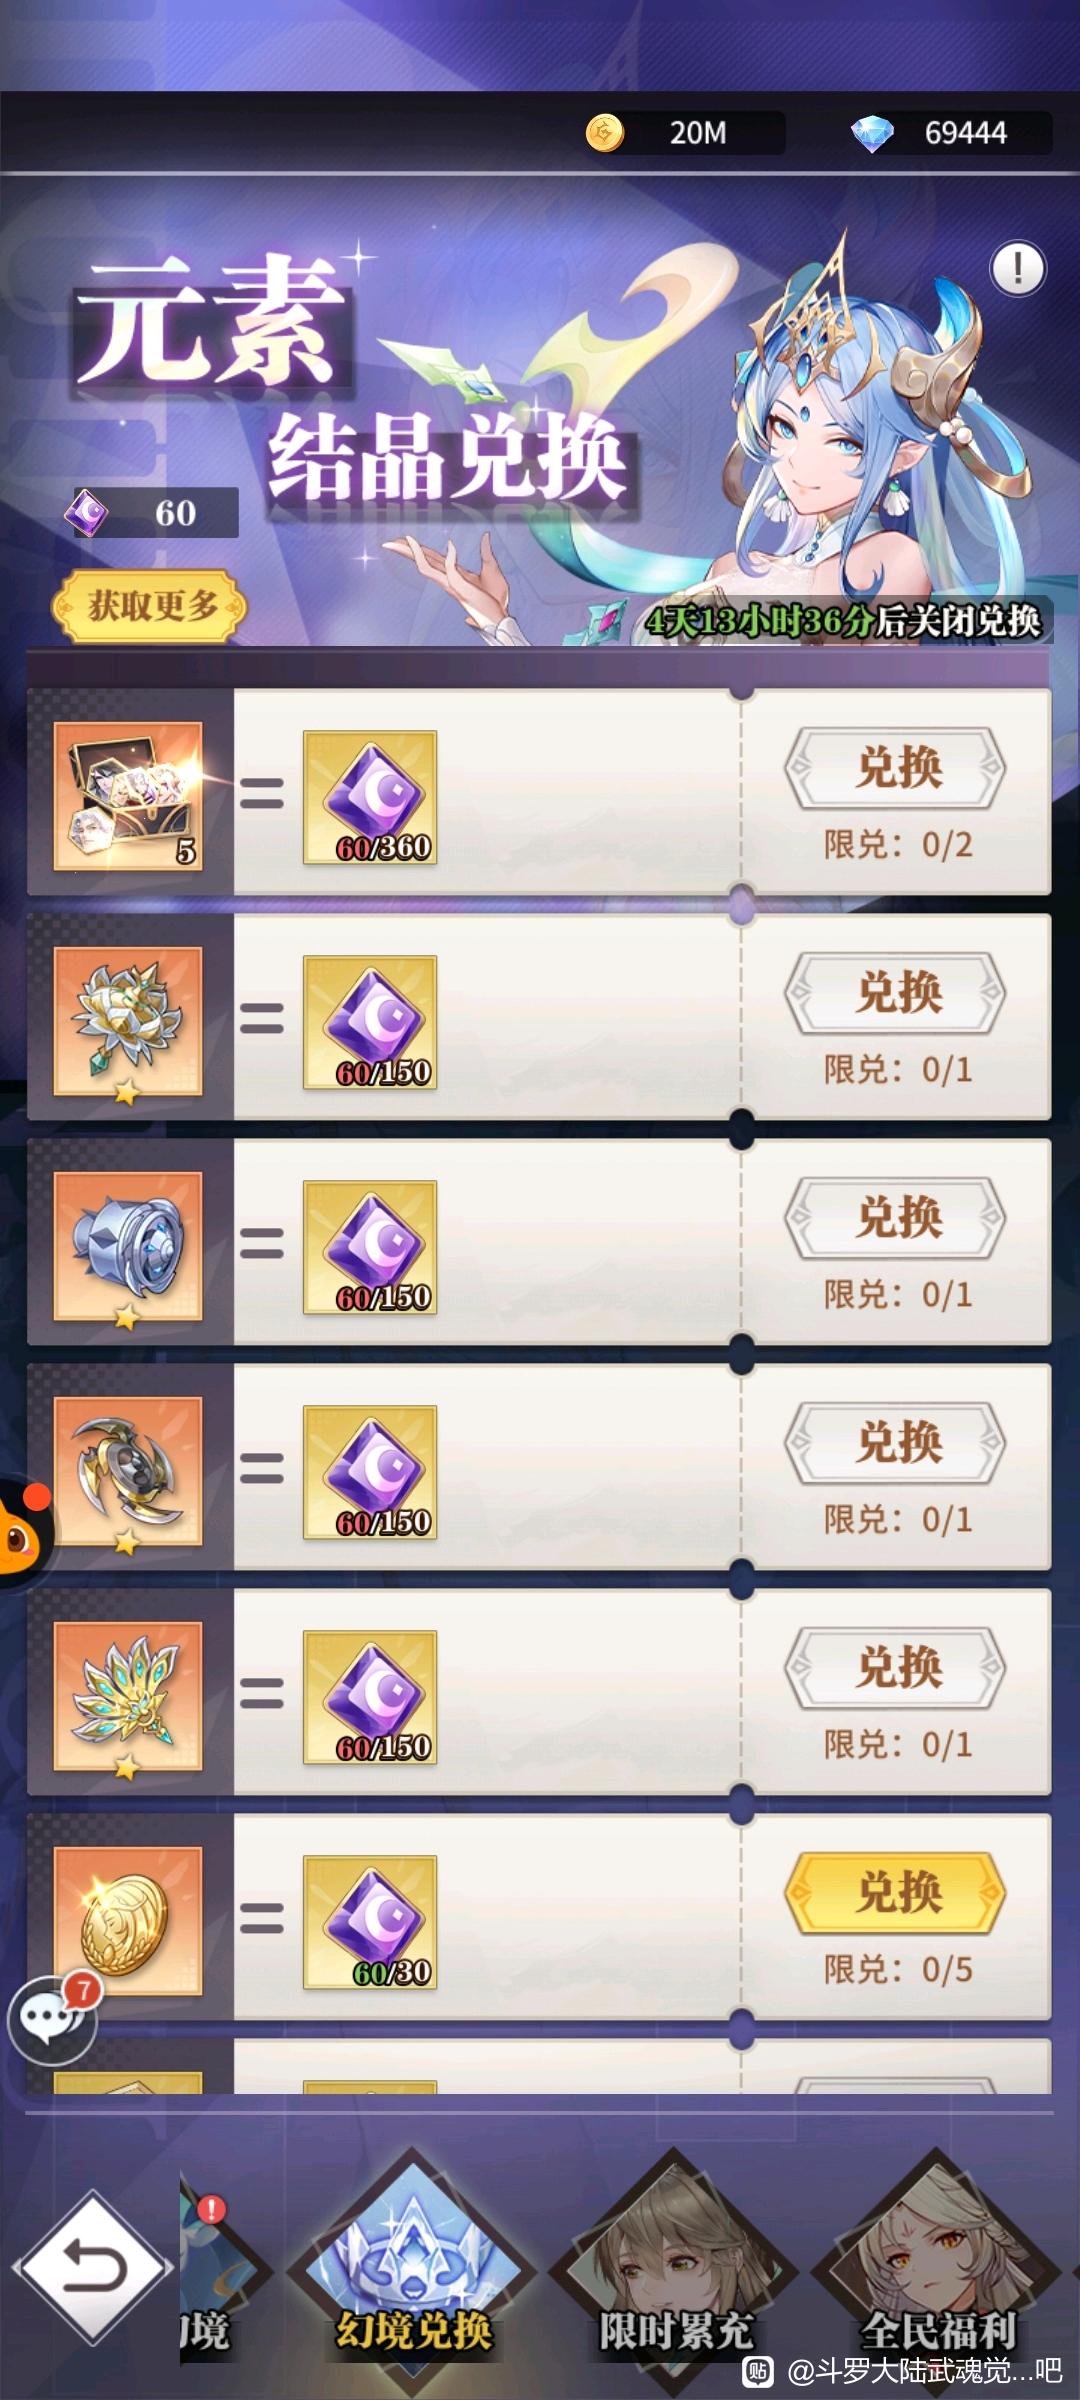Tap the exclamation info icon

pyautogui.click(x=1018, y=268)
